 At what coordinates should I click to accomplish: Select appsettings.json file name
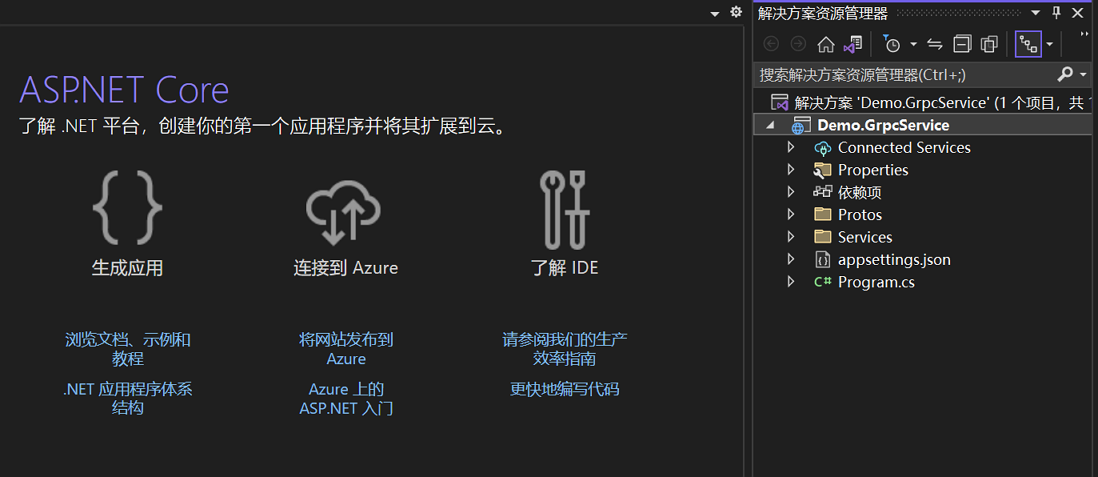[x=894, y=260]
